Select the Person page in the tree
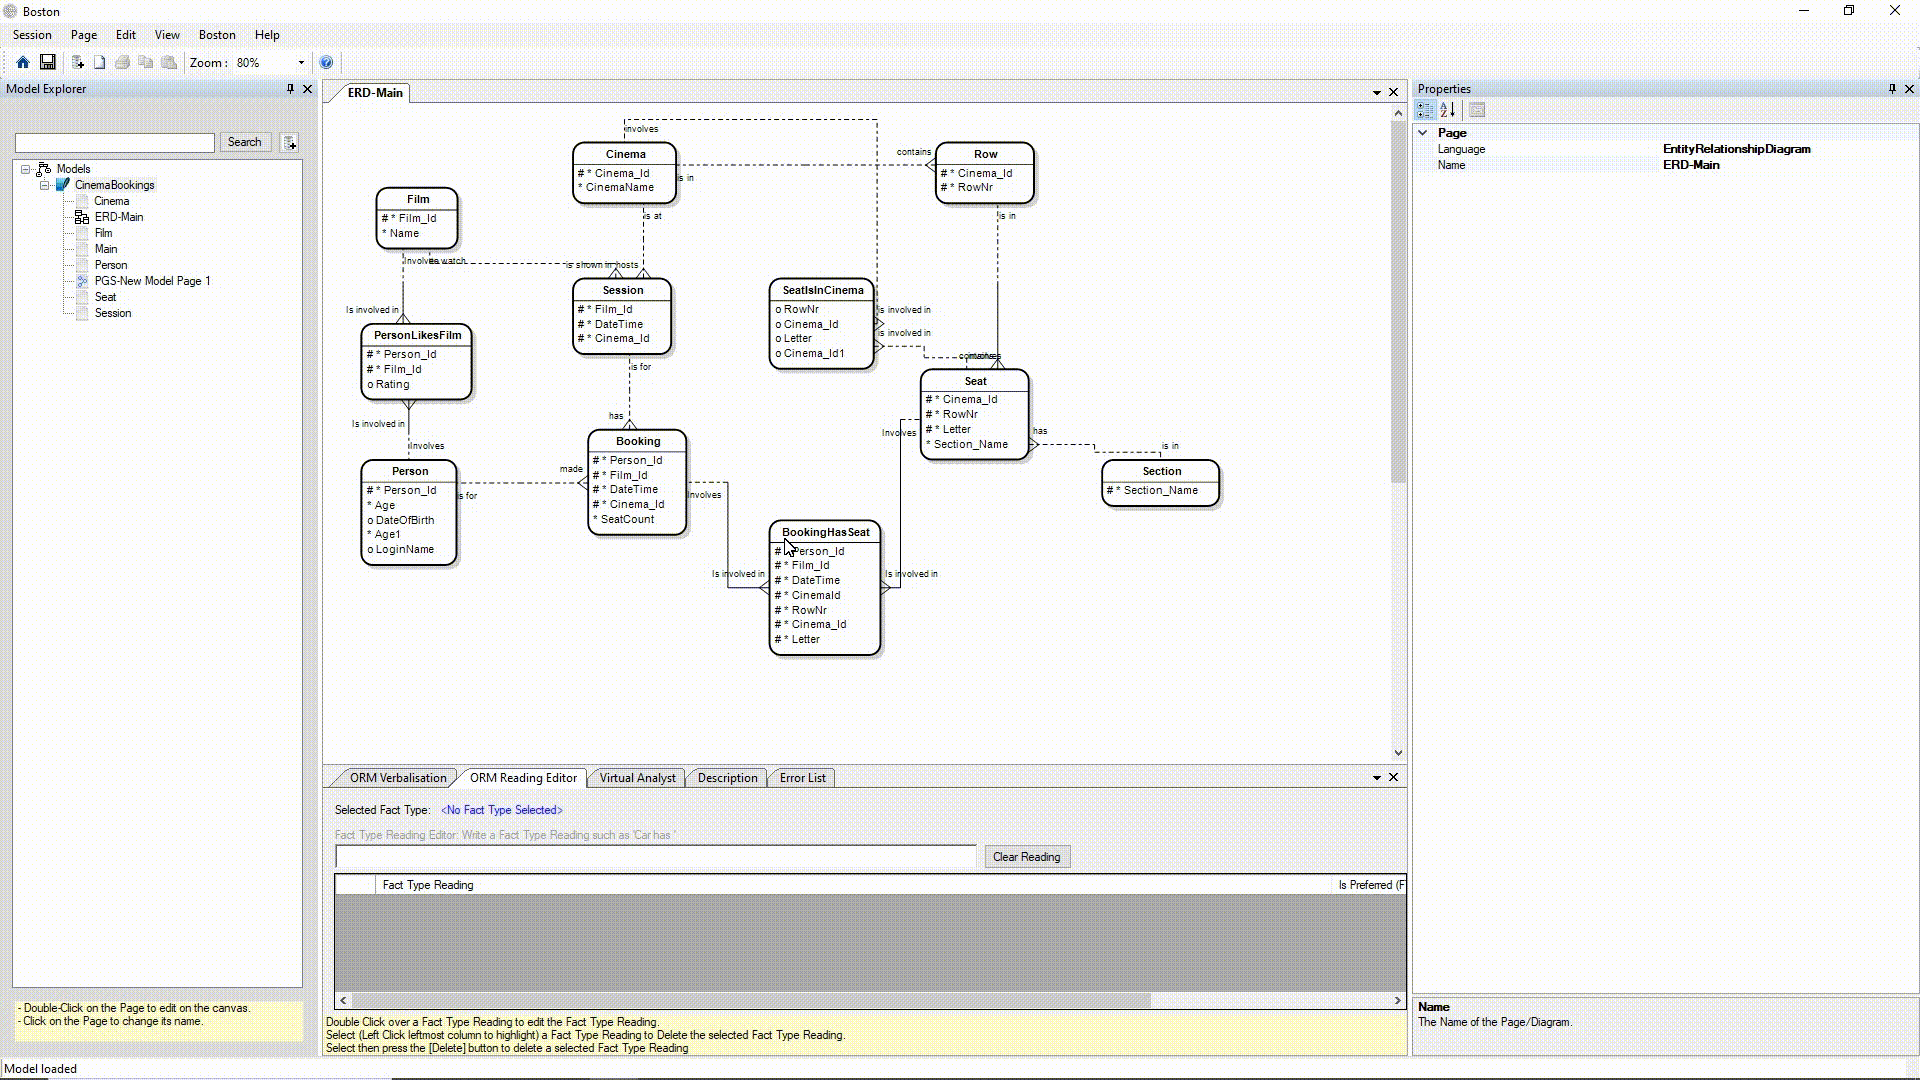This screenshot has height=1080, width=1920. pos(110,265)
